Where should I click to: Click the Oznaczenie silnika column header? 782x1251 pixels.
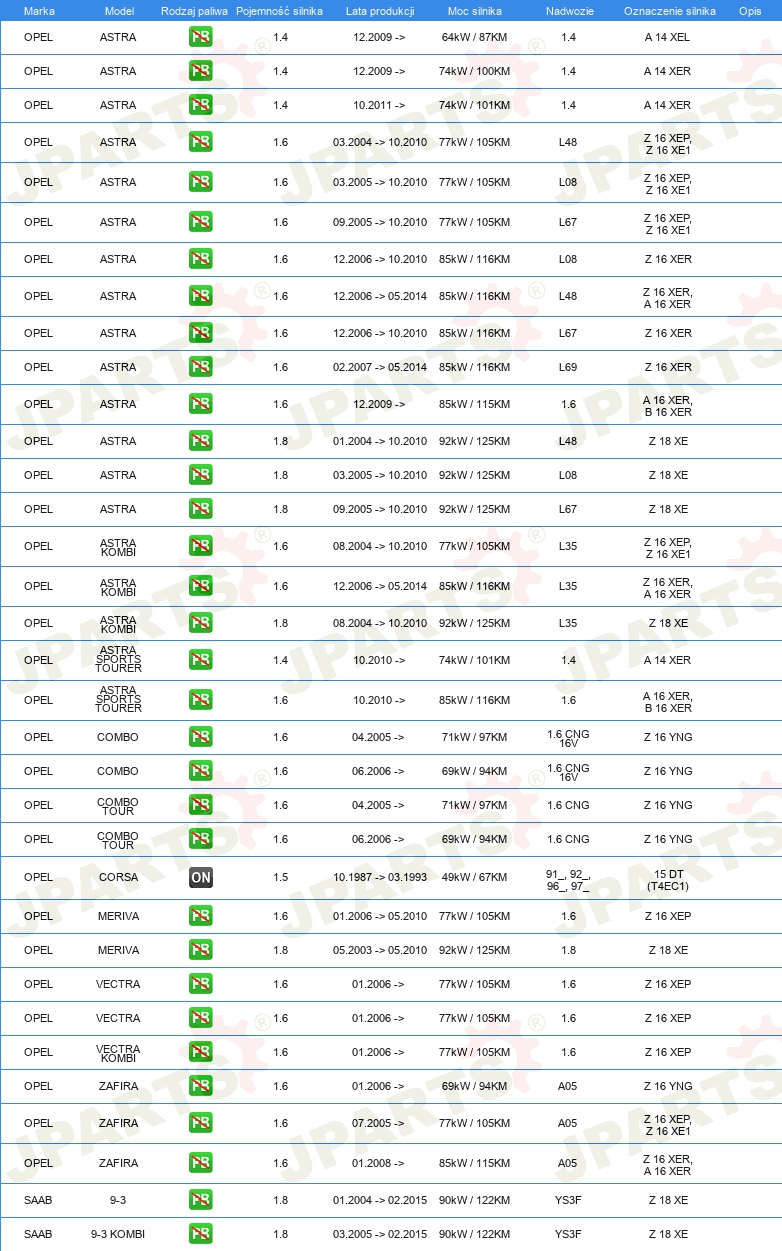coord(670,11)
